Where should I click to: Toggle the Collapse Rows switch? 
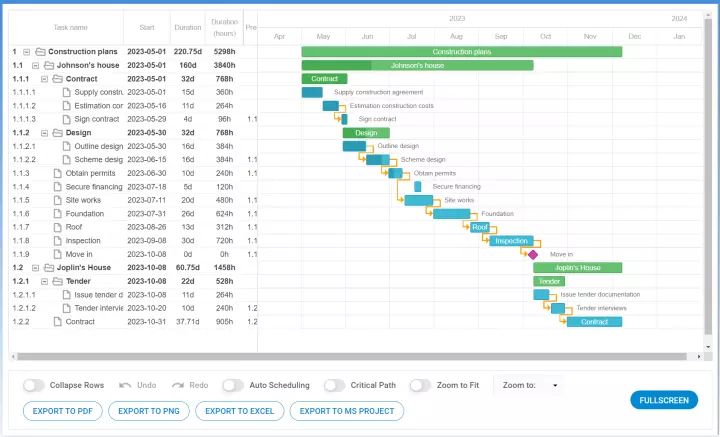click(34, 385)
